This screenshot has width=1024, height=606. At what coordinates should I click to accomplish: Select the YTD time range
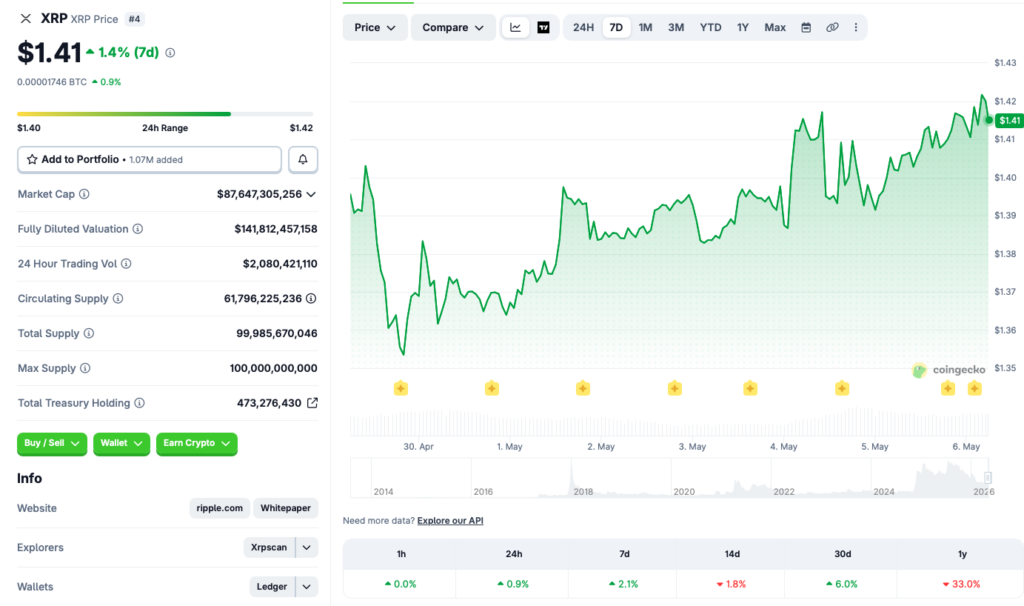(711, 27)
